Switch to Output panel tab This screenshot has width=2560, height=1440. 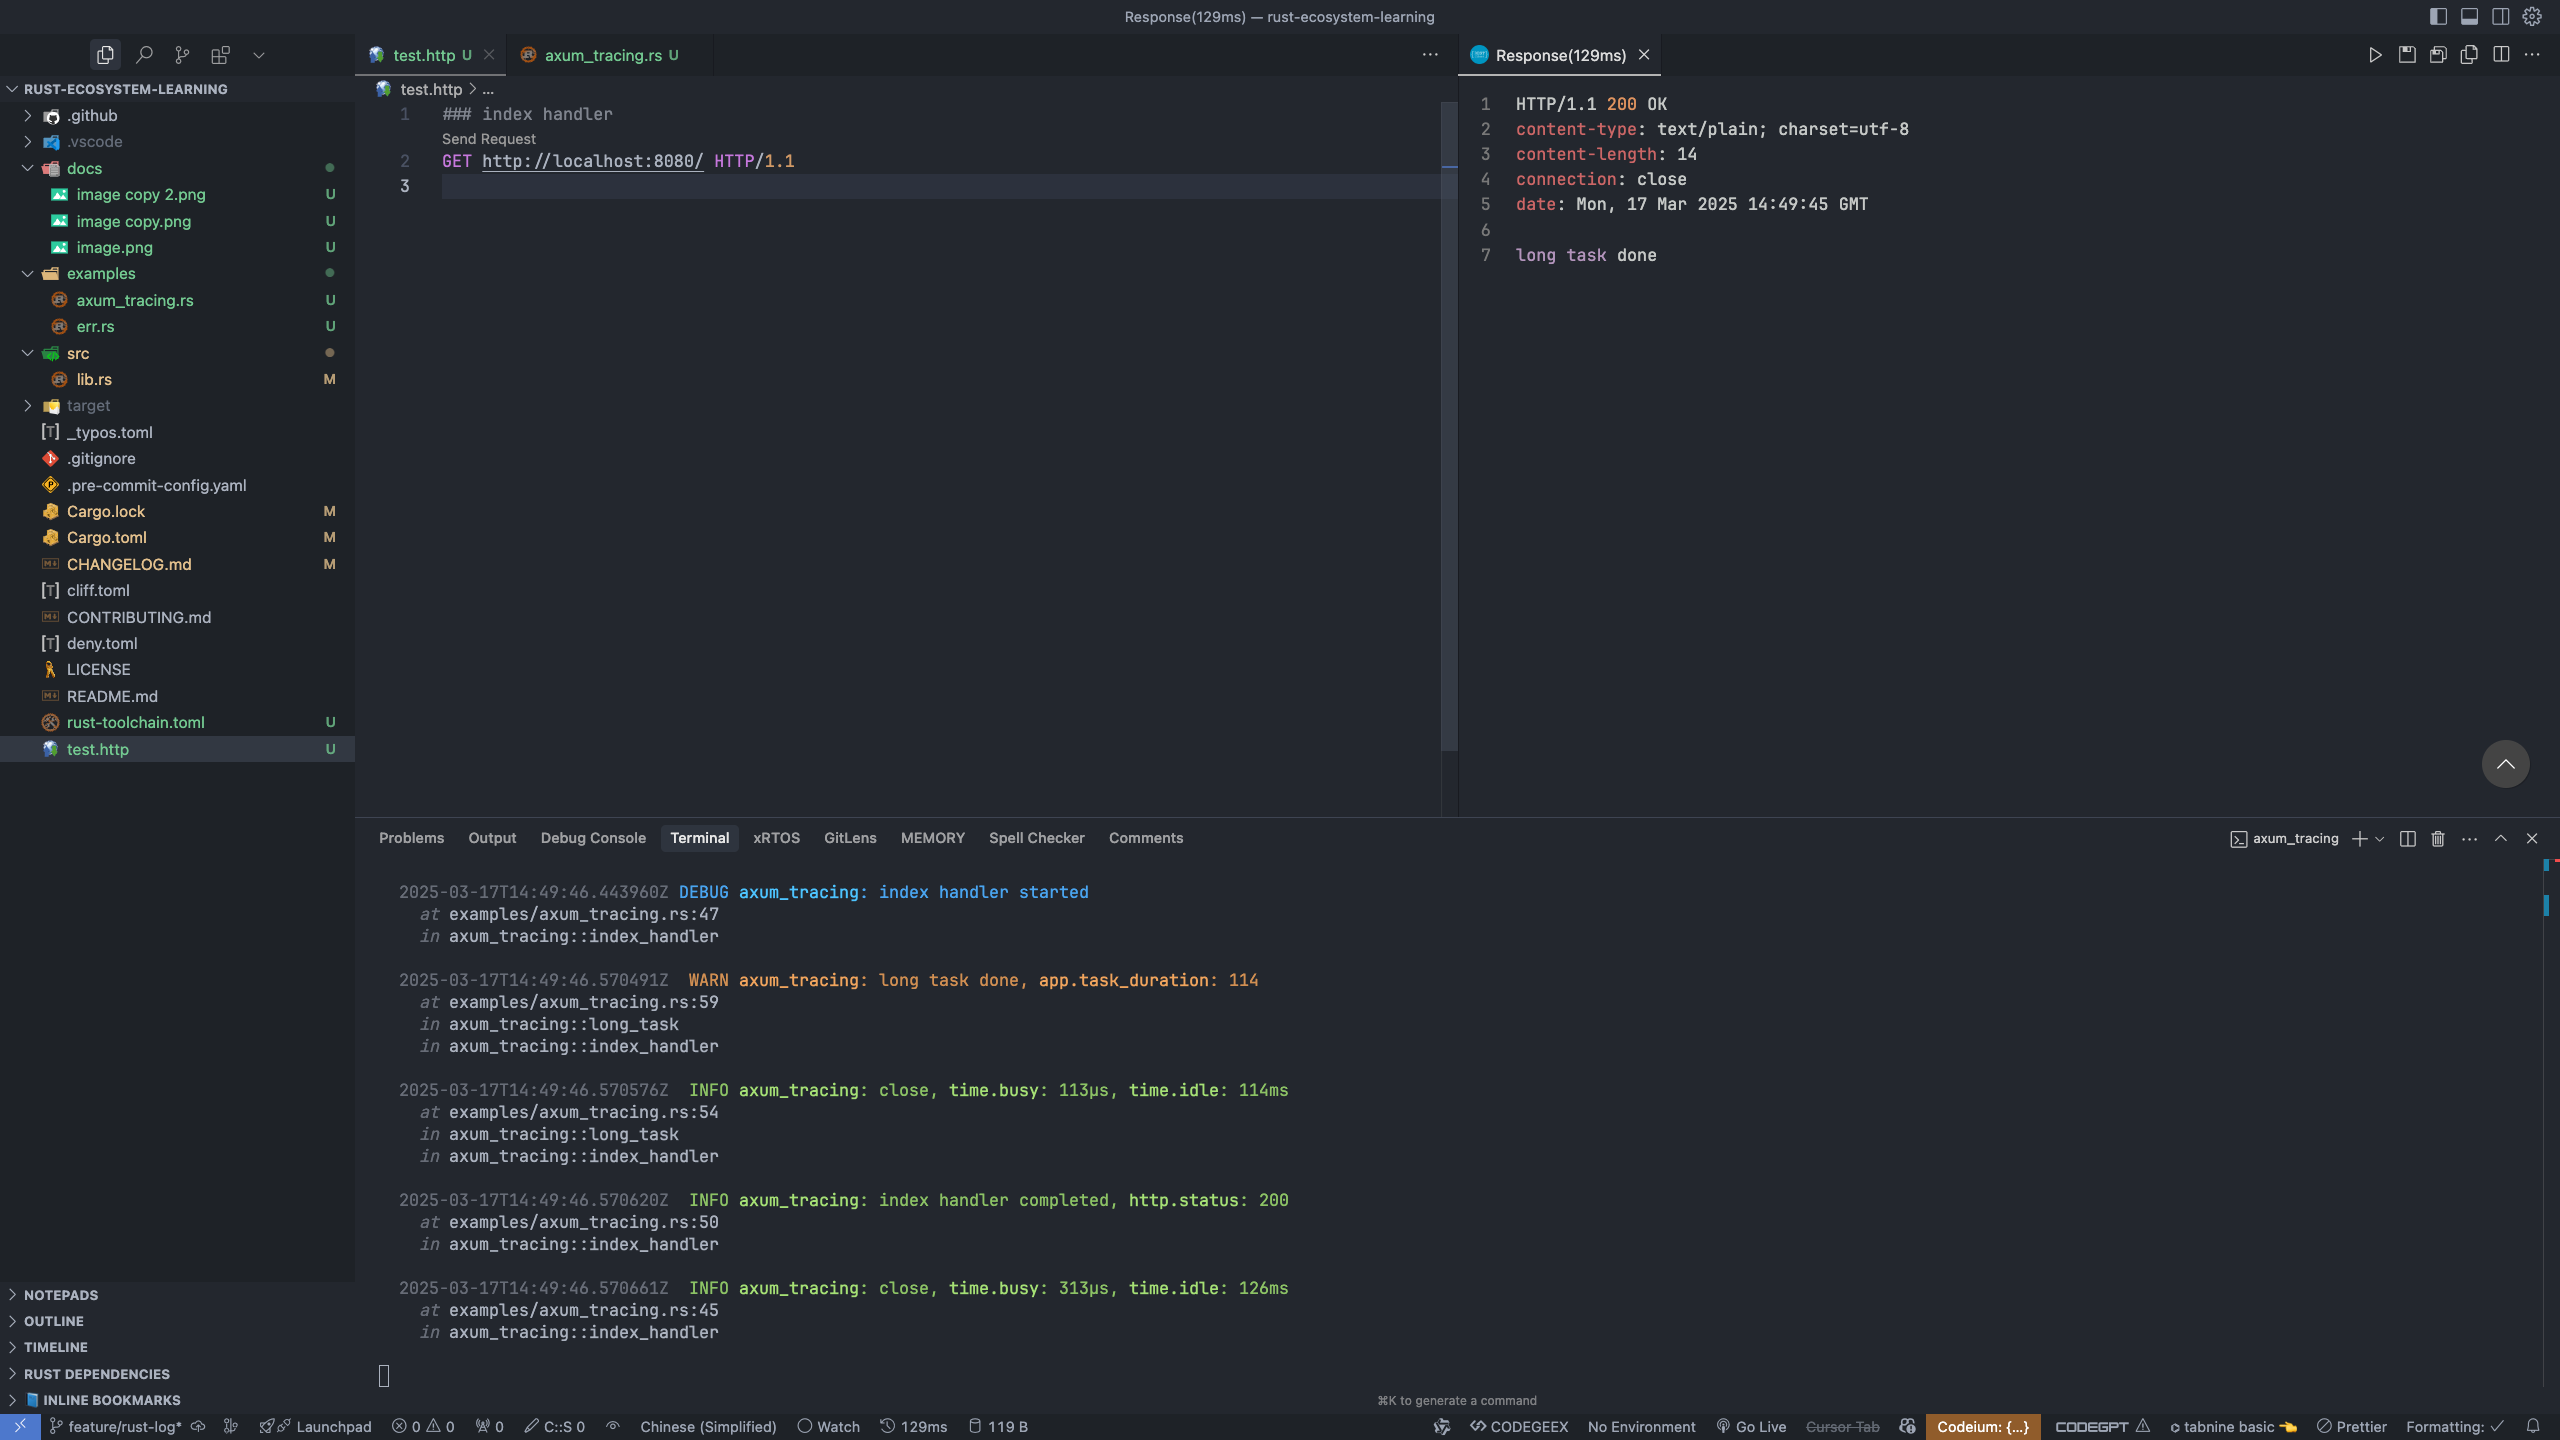[492, 838]
